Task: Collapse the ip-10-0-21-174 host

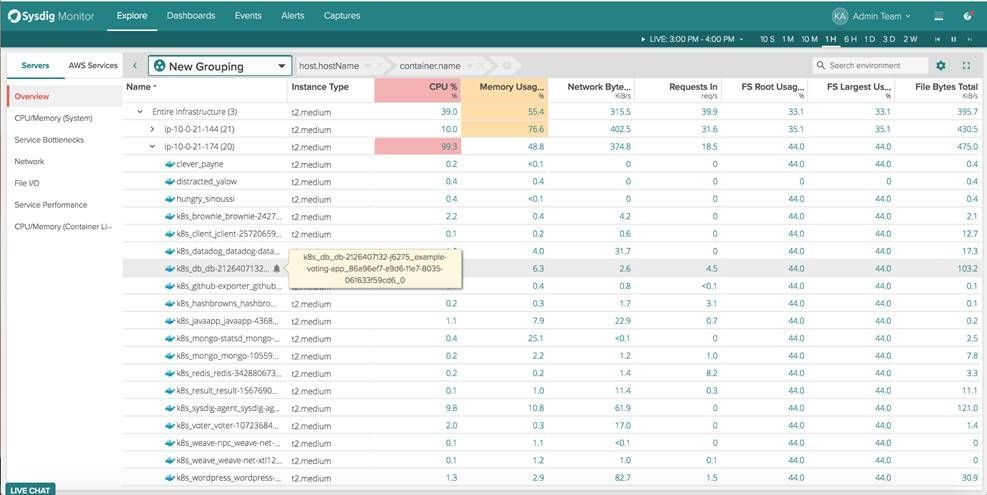Action: (152, 147)
